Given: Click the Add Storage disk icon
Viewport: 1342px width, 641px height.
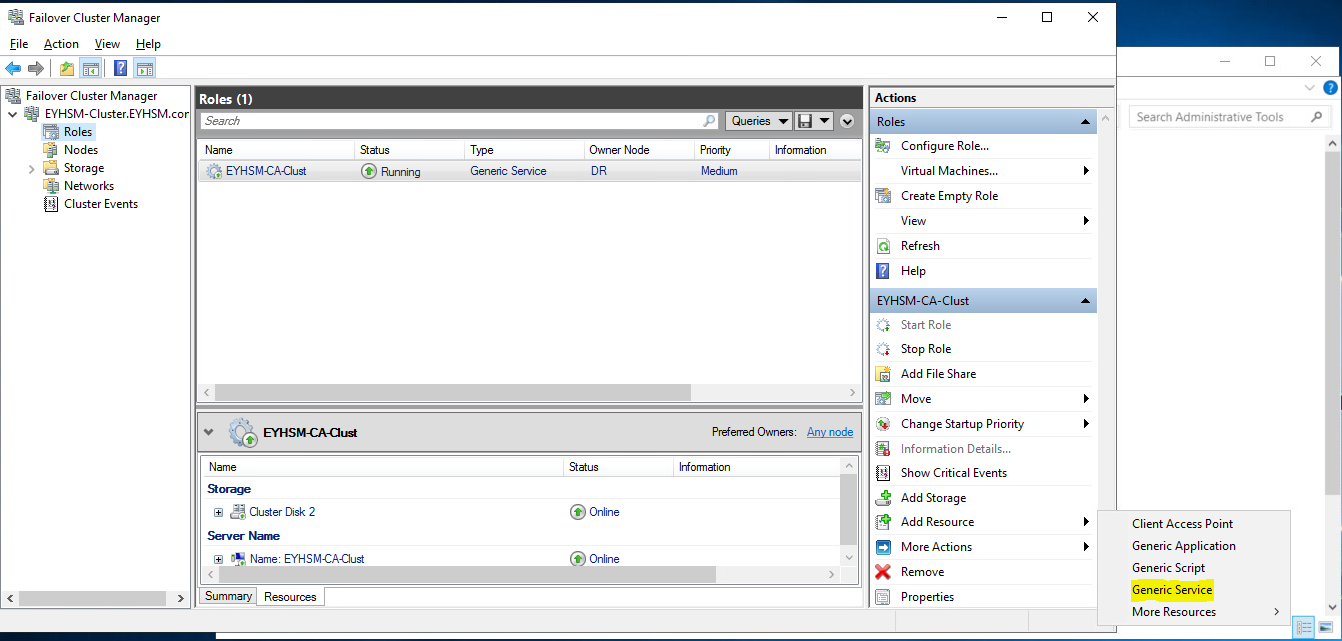Looking at the screenshot, I should (883, 498).
